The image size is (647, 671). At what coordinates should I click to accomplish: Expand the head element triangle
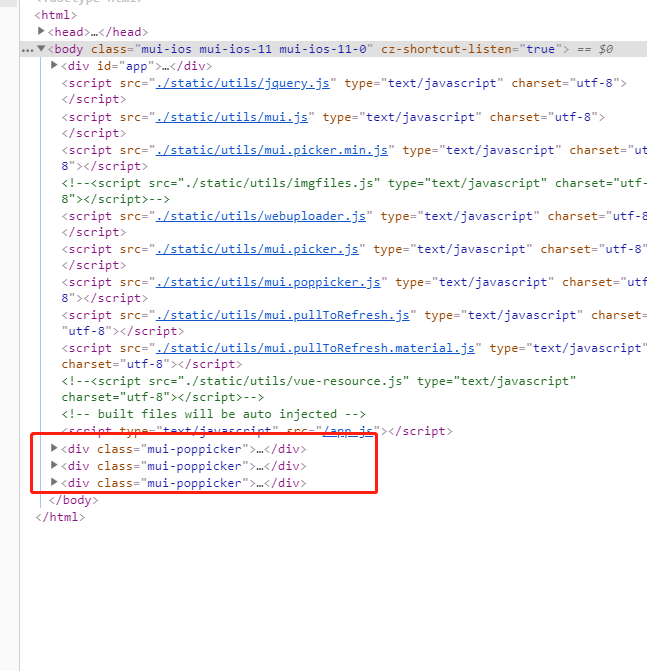click(x=41, y=32)
